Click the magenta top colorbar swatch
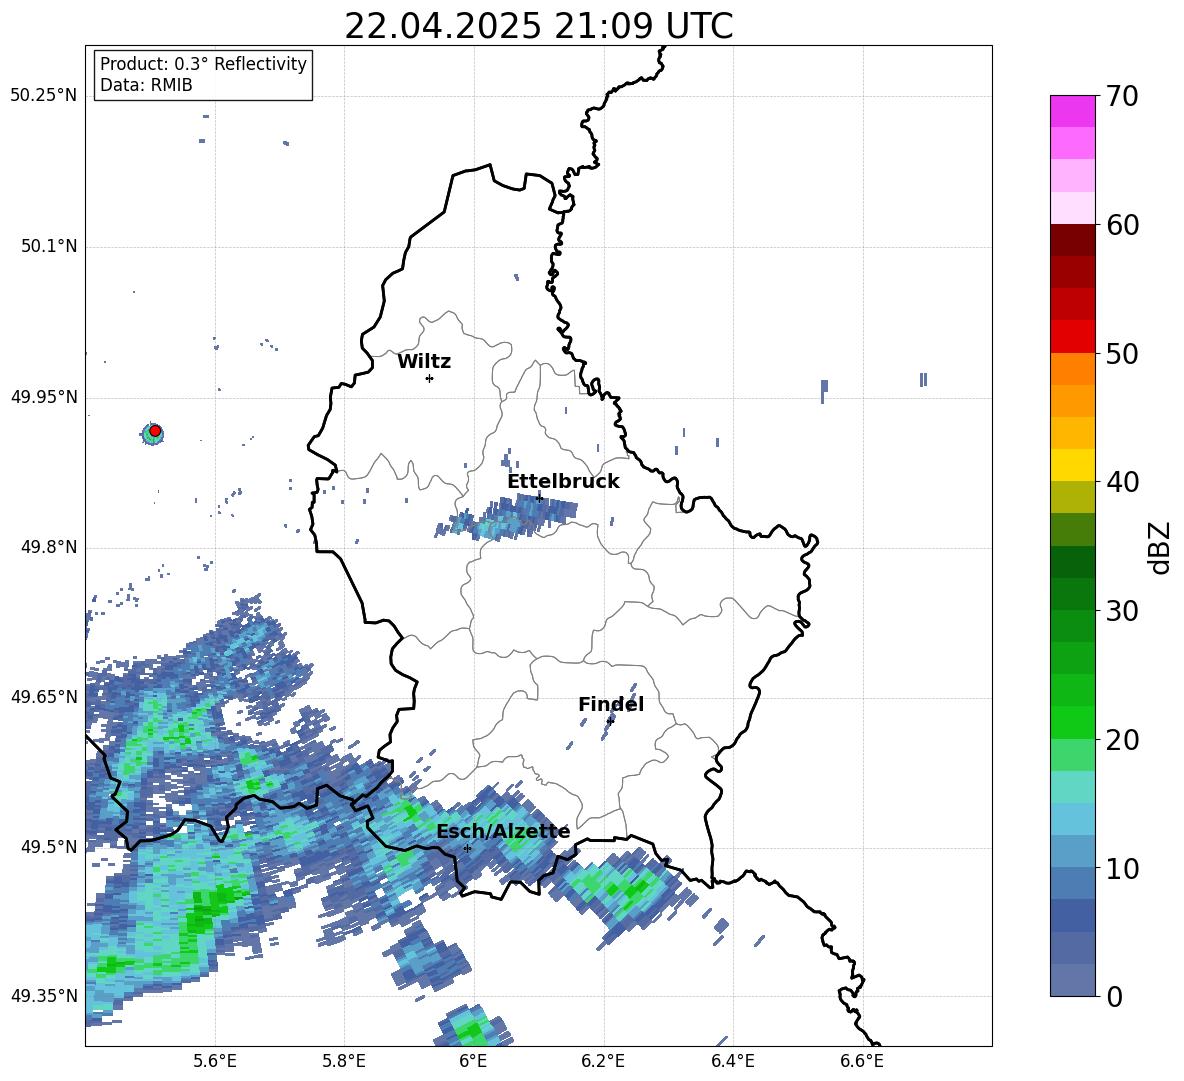 (x=1072, y=111)
